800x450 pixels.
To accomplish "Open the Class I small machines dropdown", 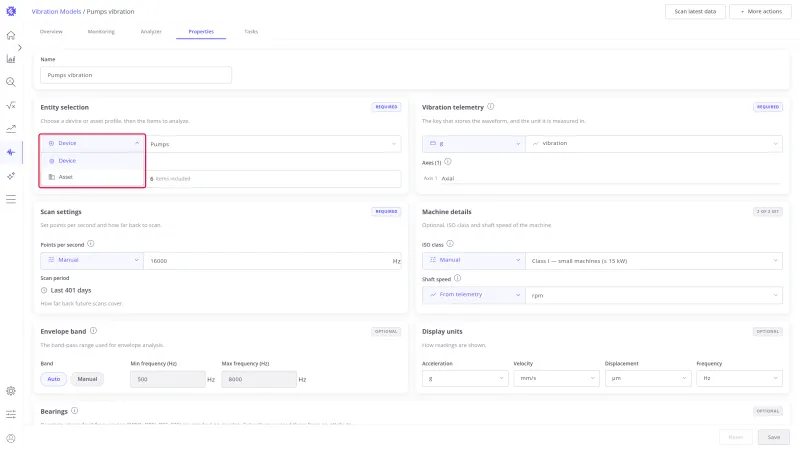I will [x=654, y=261].
